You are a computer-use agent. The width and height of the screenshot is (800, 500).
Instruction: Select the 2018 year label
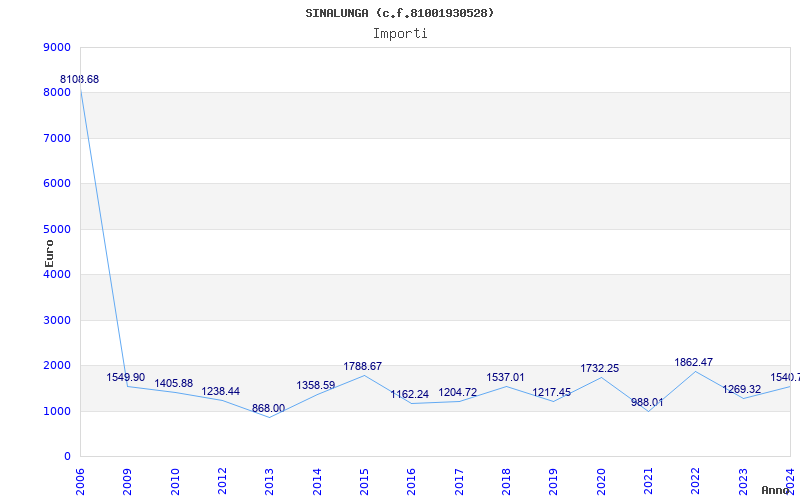506,482
